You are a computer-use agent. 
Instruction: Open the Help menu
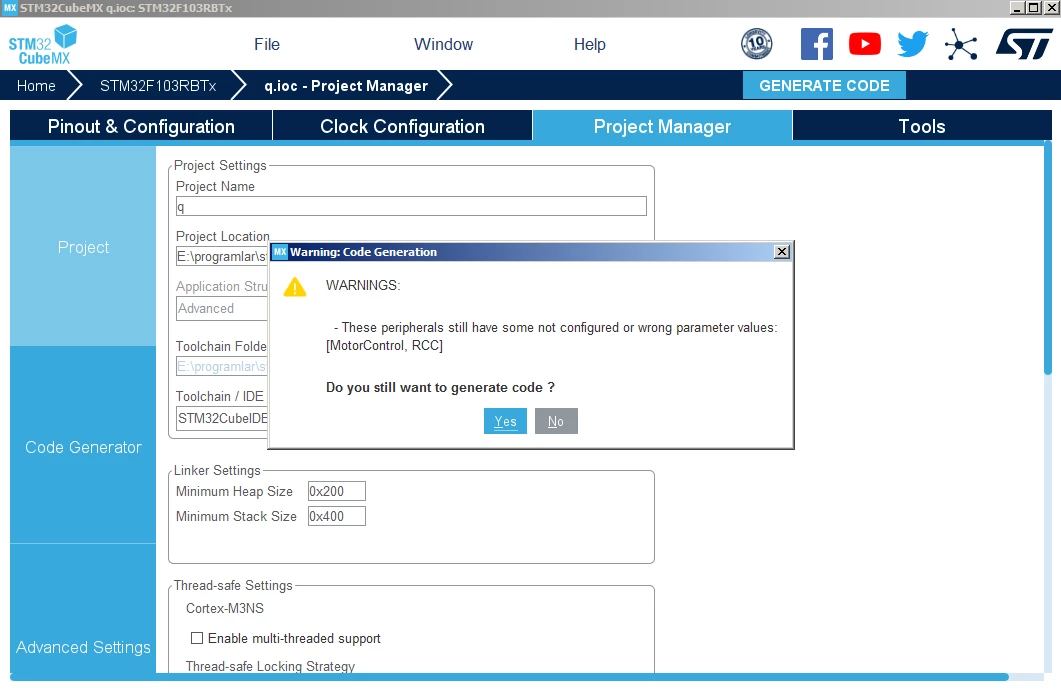pos(589,45)
